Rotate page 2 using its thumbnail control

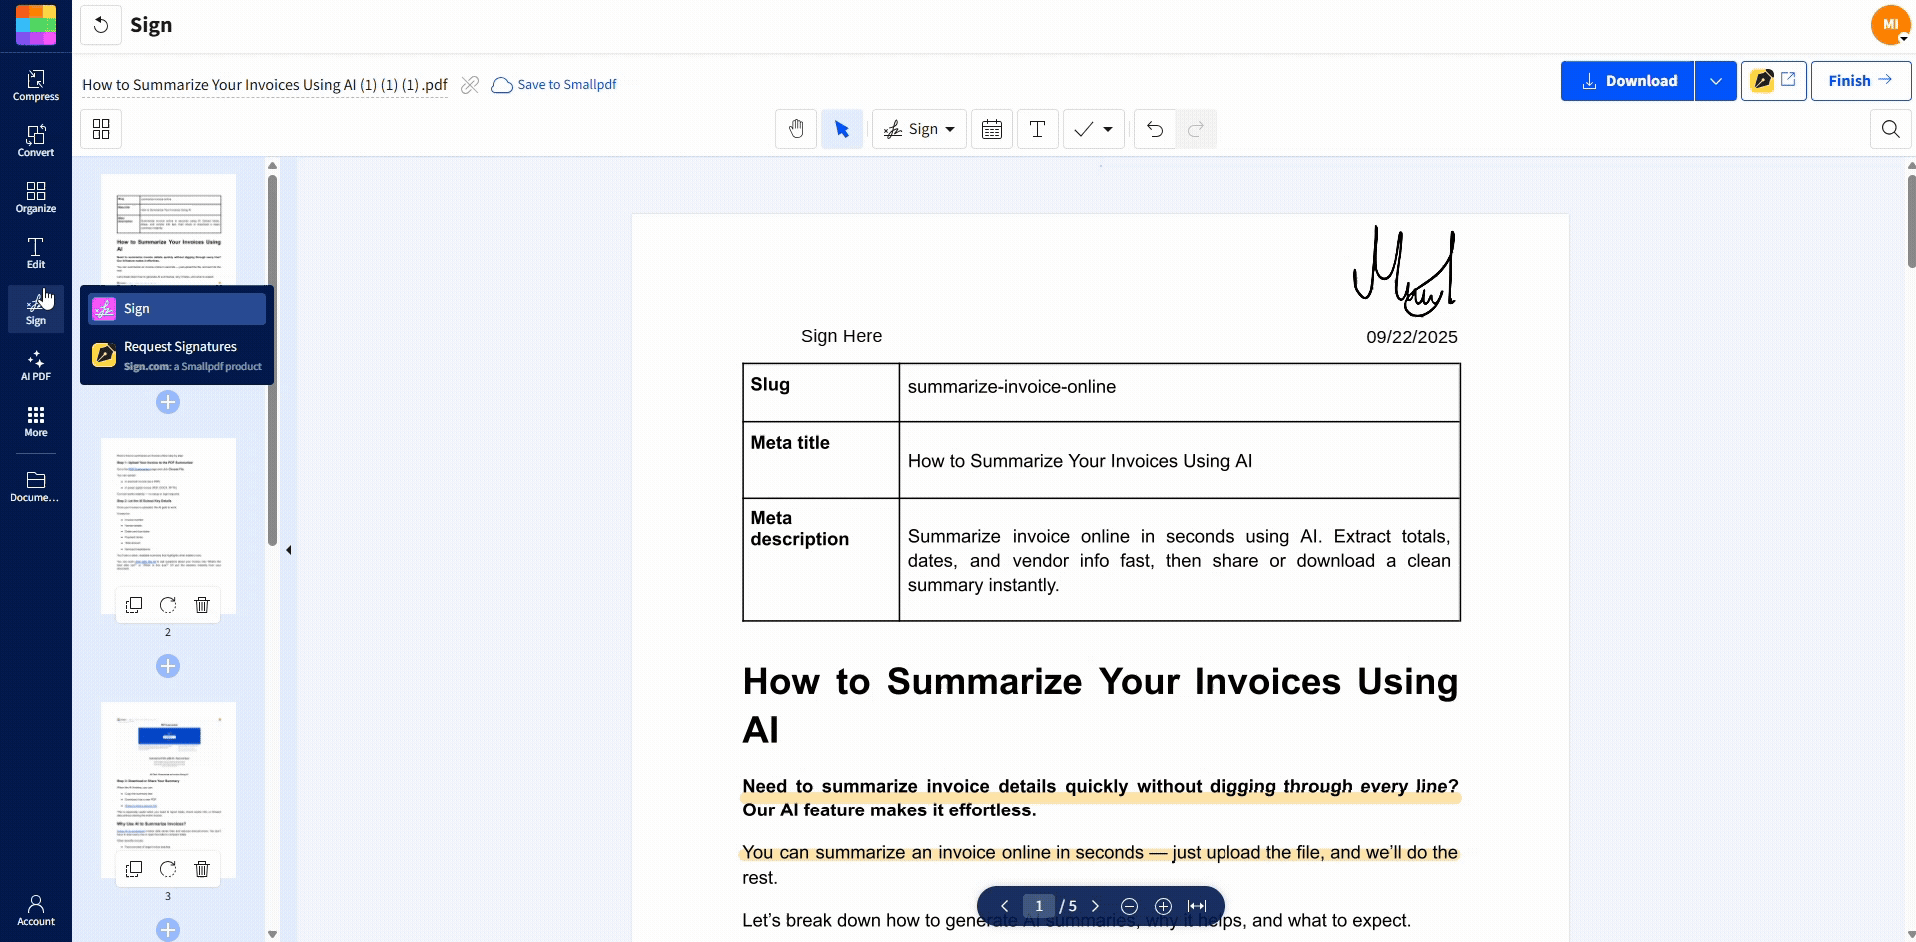click(167, 604)
